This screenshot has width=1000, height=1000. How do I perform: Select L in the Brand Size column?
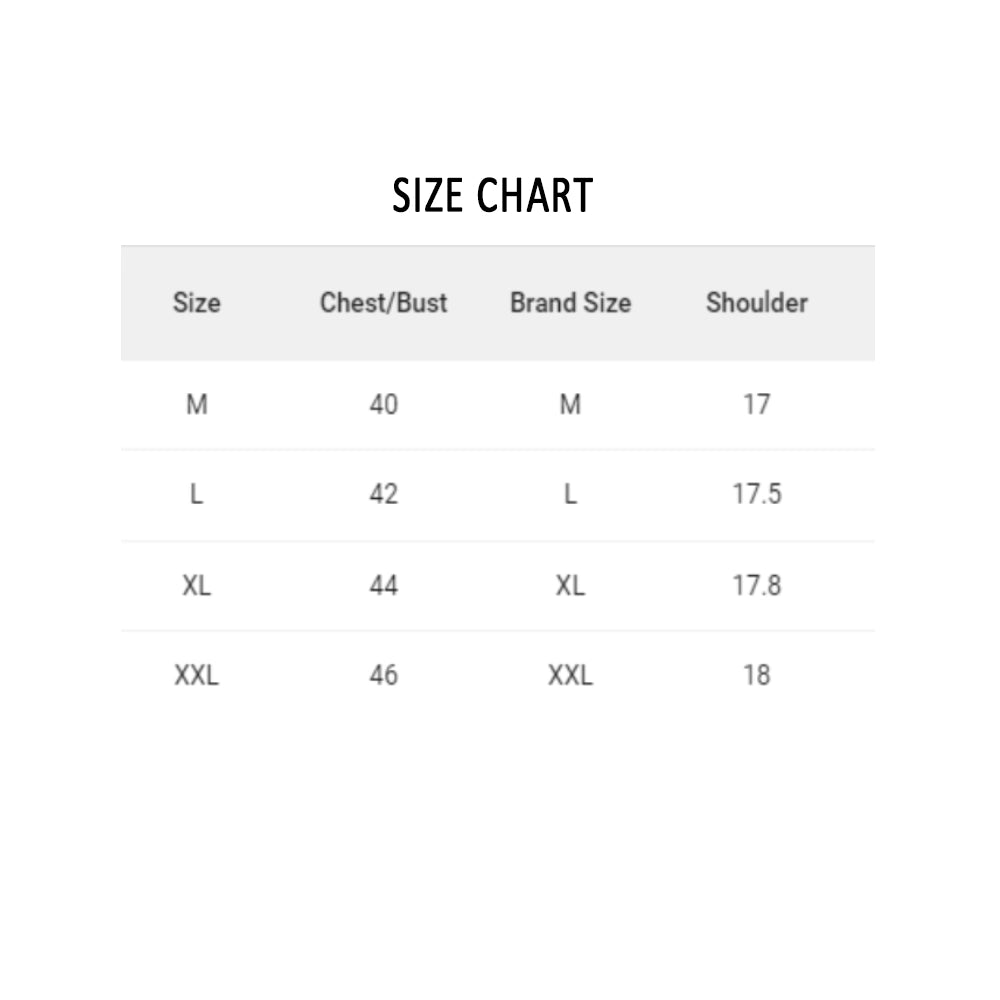click(570, 495)
